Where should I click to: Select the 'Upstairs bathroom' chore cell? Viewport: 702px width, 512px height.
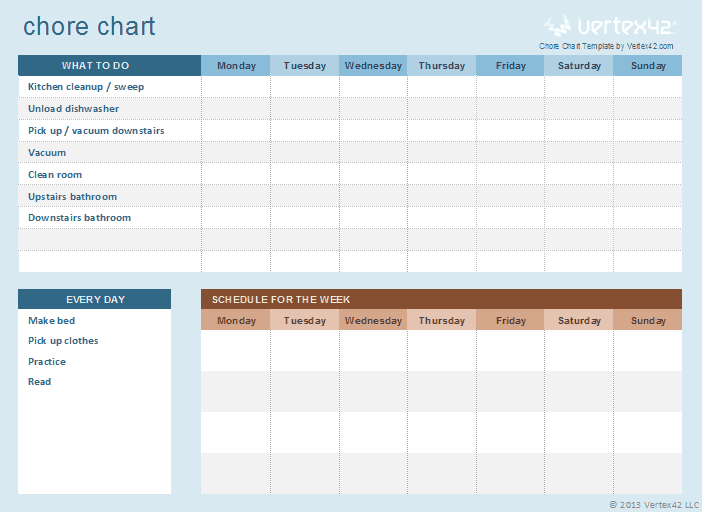[110, 196]
